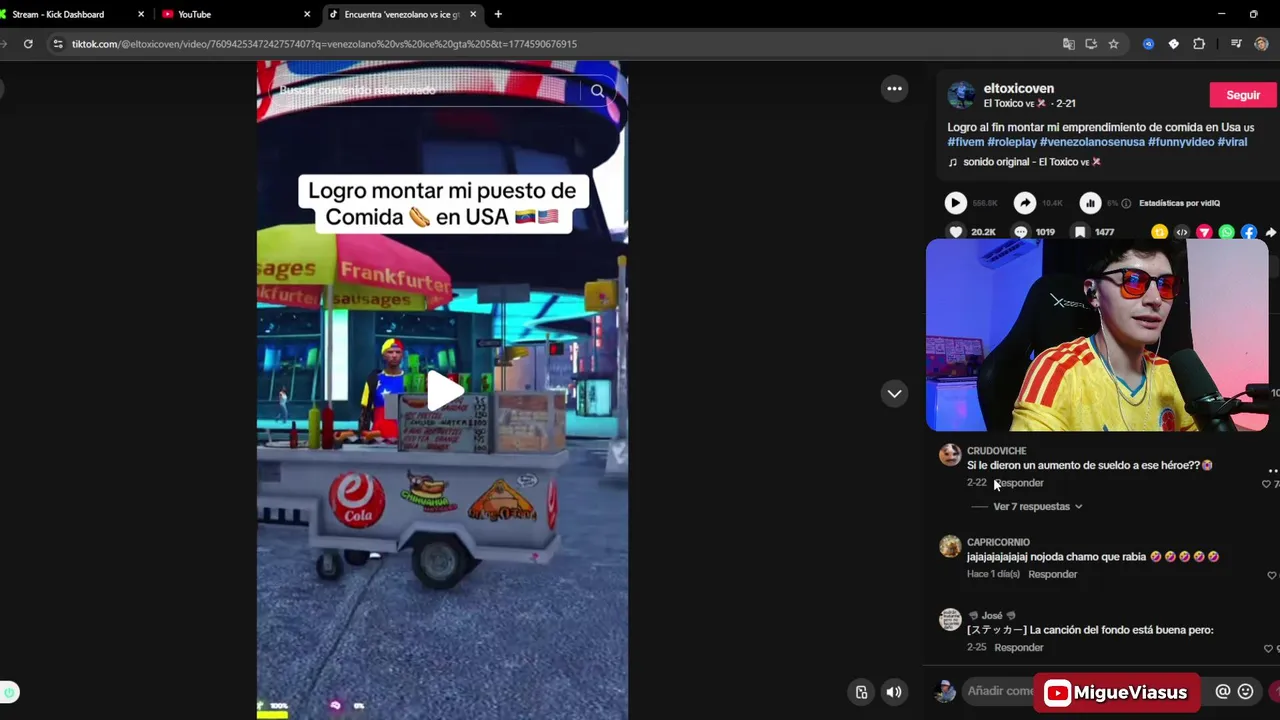This screenshot has height=720, width=1280.
Task: Click the yellow repost icon
Action: point(1159,232)
